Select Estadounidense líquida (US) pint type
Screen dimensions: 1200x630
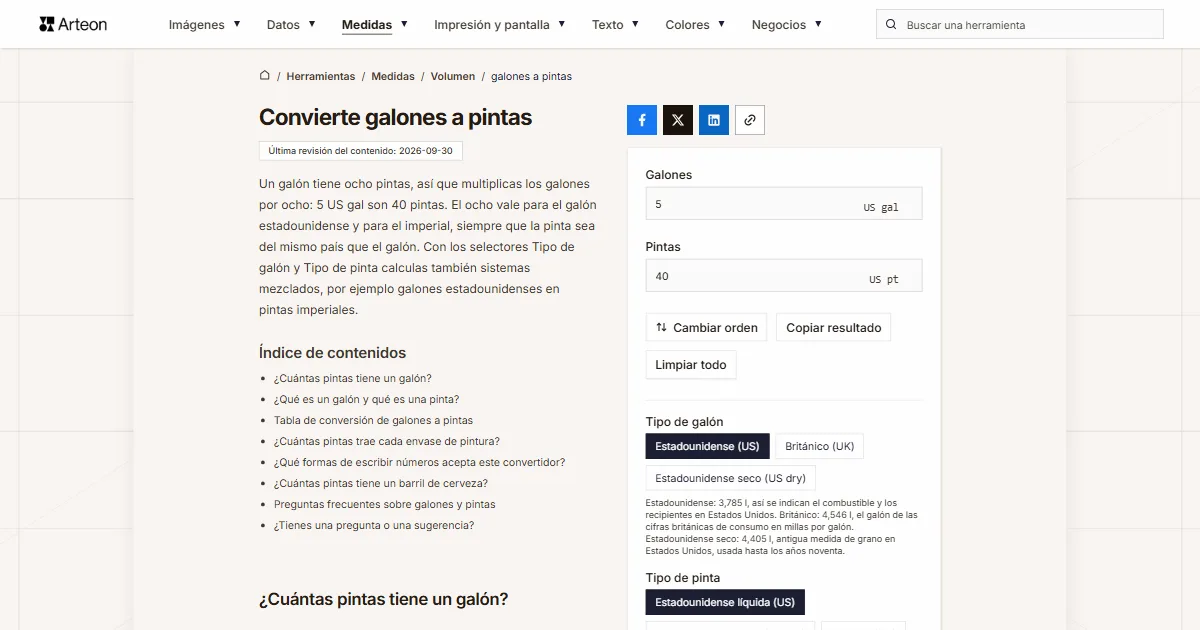coord(725,602)
